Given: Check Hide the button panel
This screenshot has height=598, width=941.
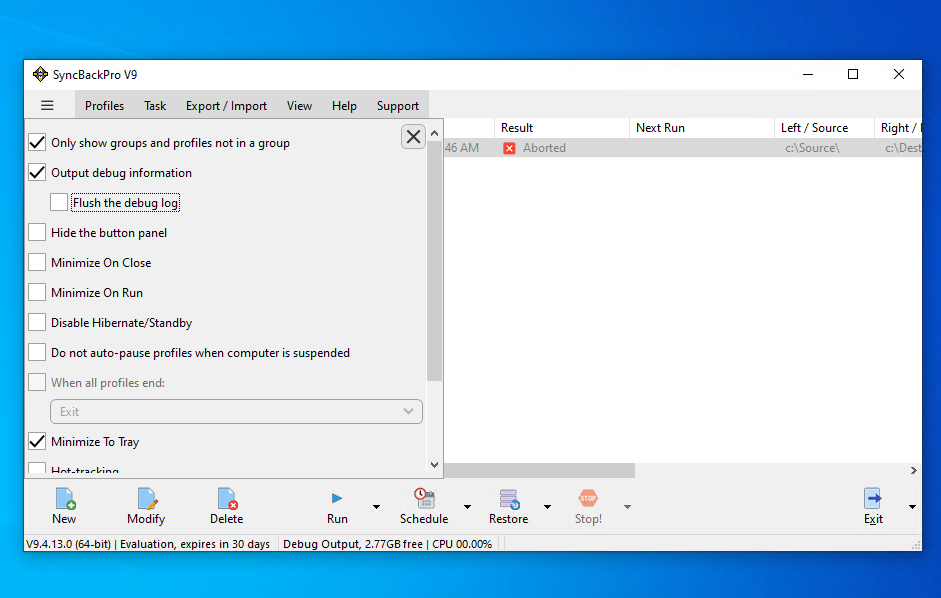Looking at the screenshot, I should pos(37,233).
